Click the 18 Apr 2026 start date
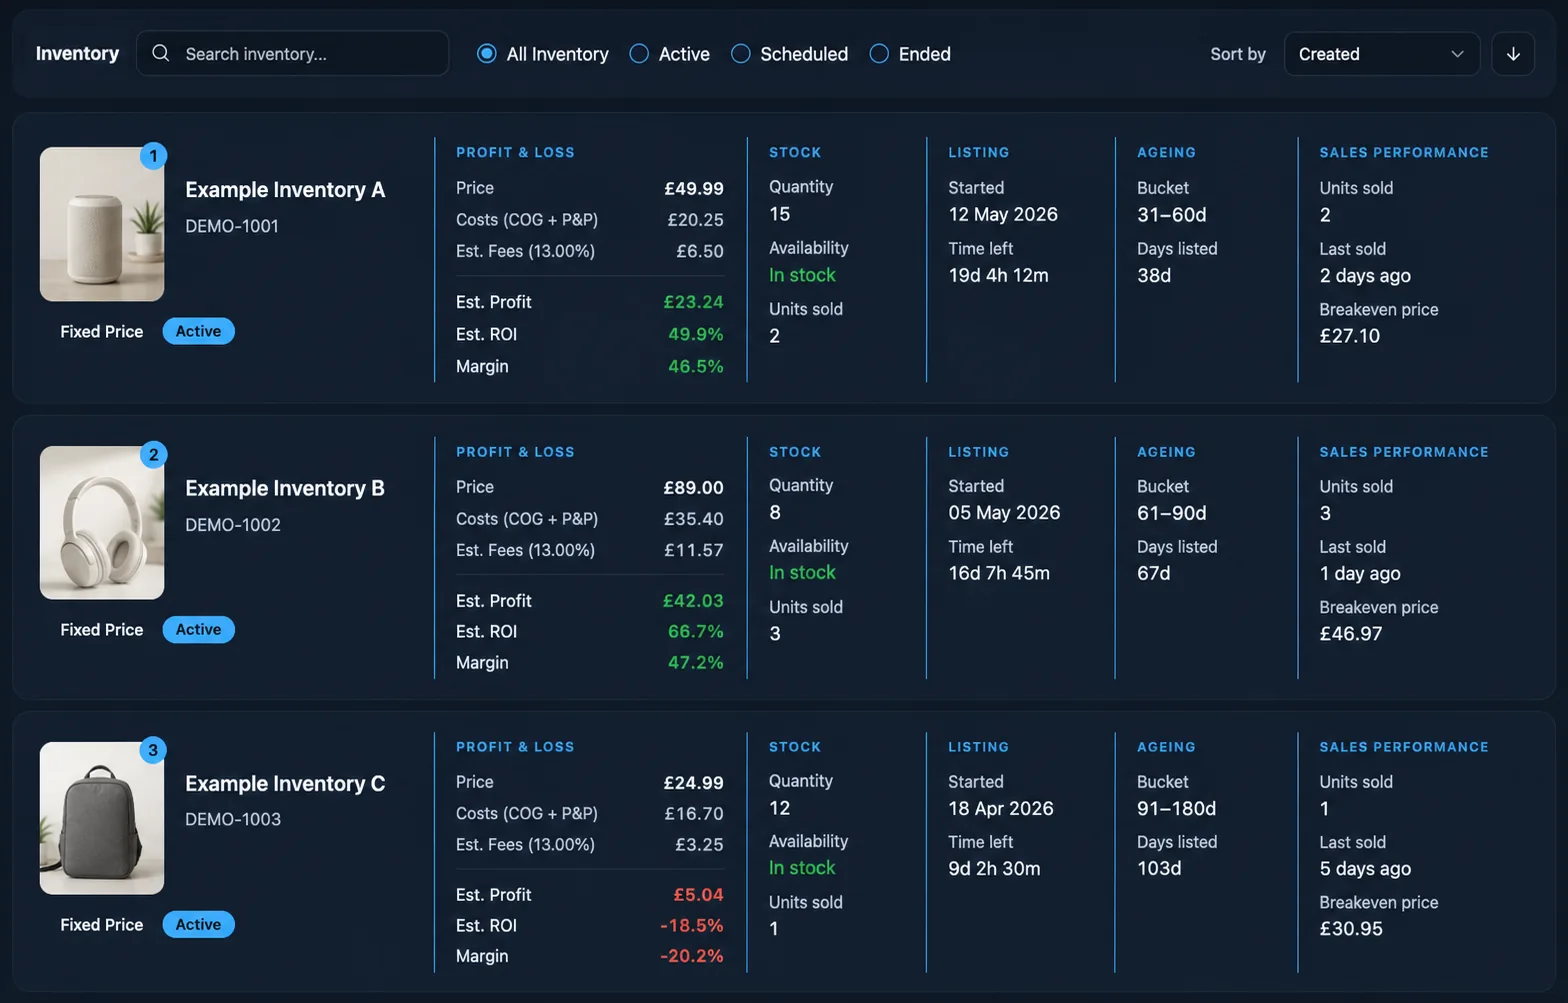This screenshot has width=1568, height=1003. [1001, 808]
